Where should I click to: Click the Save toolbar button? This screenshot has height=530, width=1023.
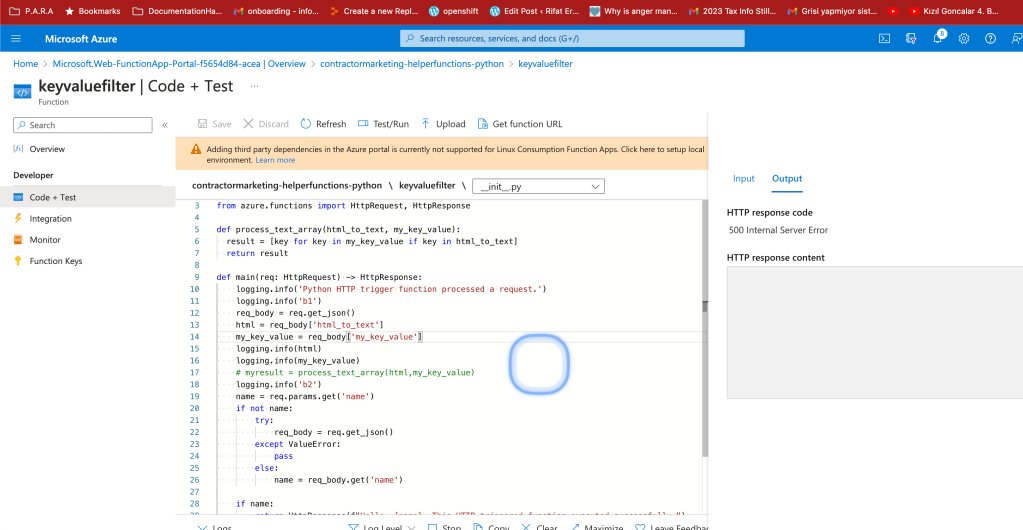tap(214, 124)
